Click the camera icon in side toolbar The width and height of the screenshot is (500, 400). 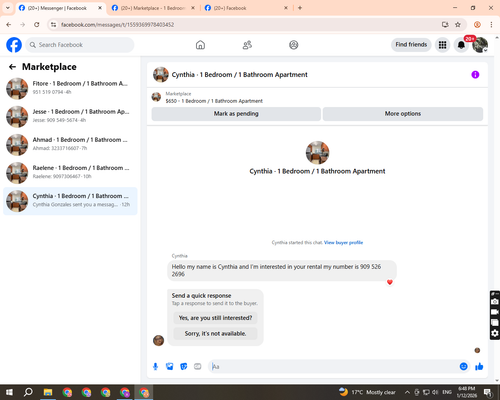495,301
